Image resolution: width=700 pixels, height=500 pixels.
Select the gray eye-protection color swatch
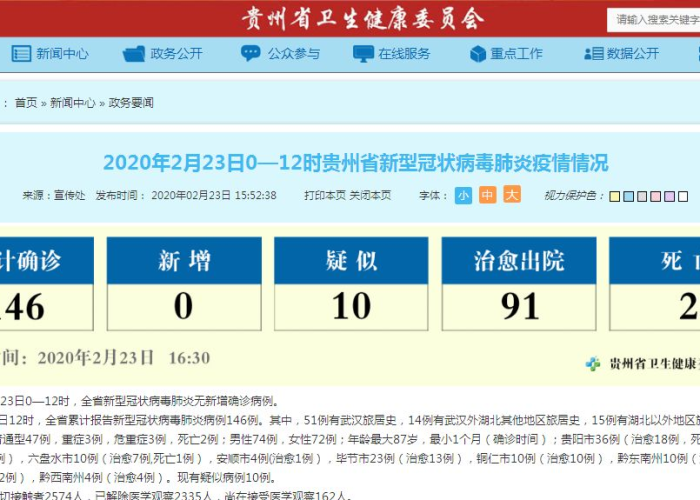[642, 196]
